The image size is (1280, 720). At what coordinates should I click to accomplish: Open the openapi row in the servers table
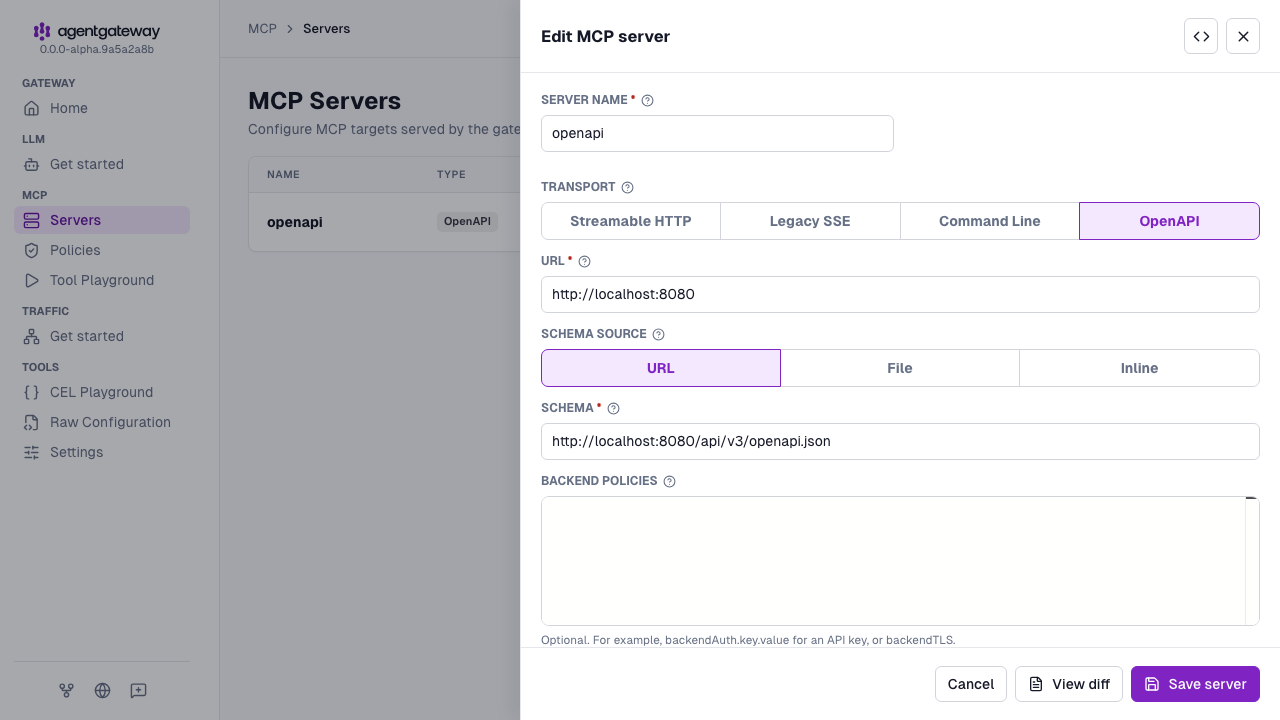384,222
